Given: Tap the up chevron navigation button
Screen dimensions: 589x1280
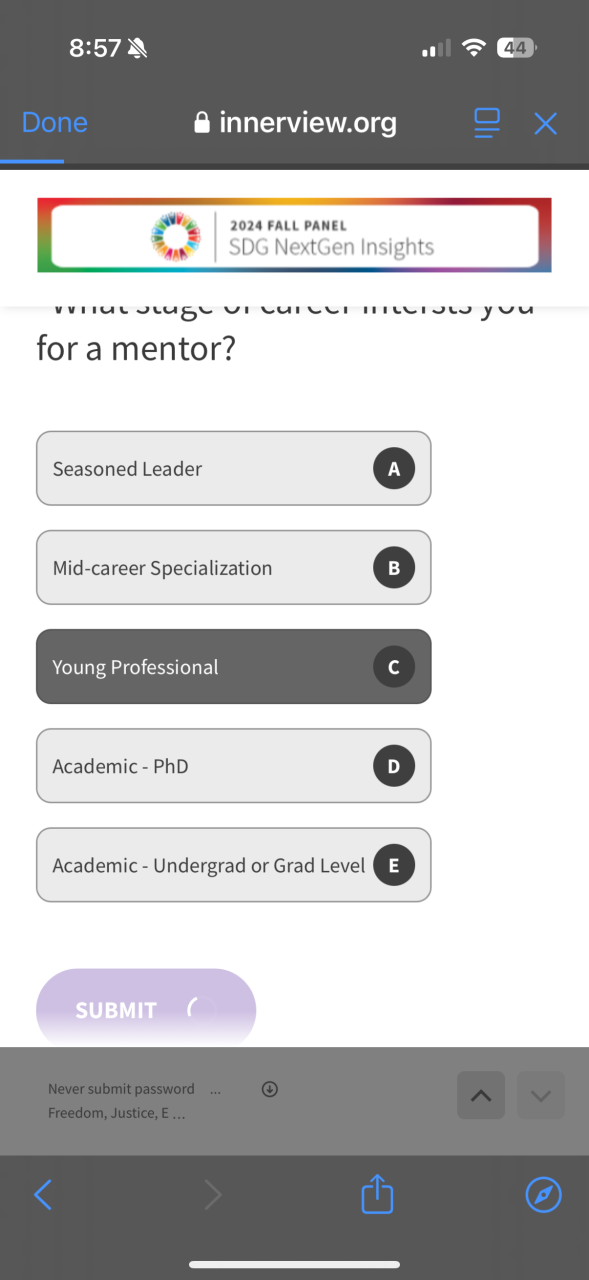Looking at the screenshot, I should (x=481, y=1095).
